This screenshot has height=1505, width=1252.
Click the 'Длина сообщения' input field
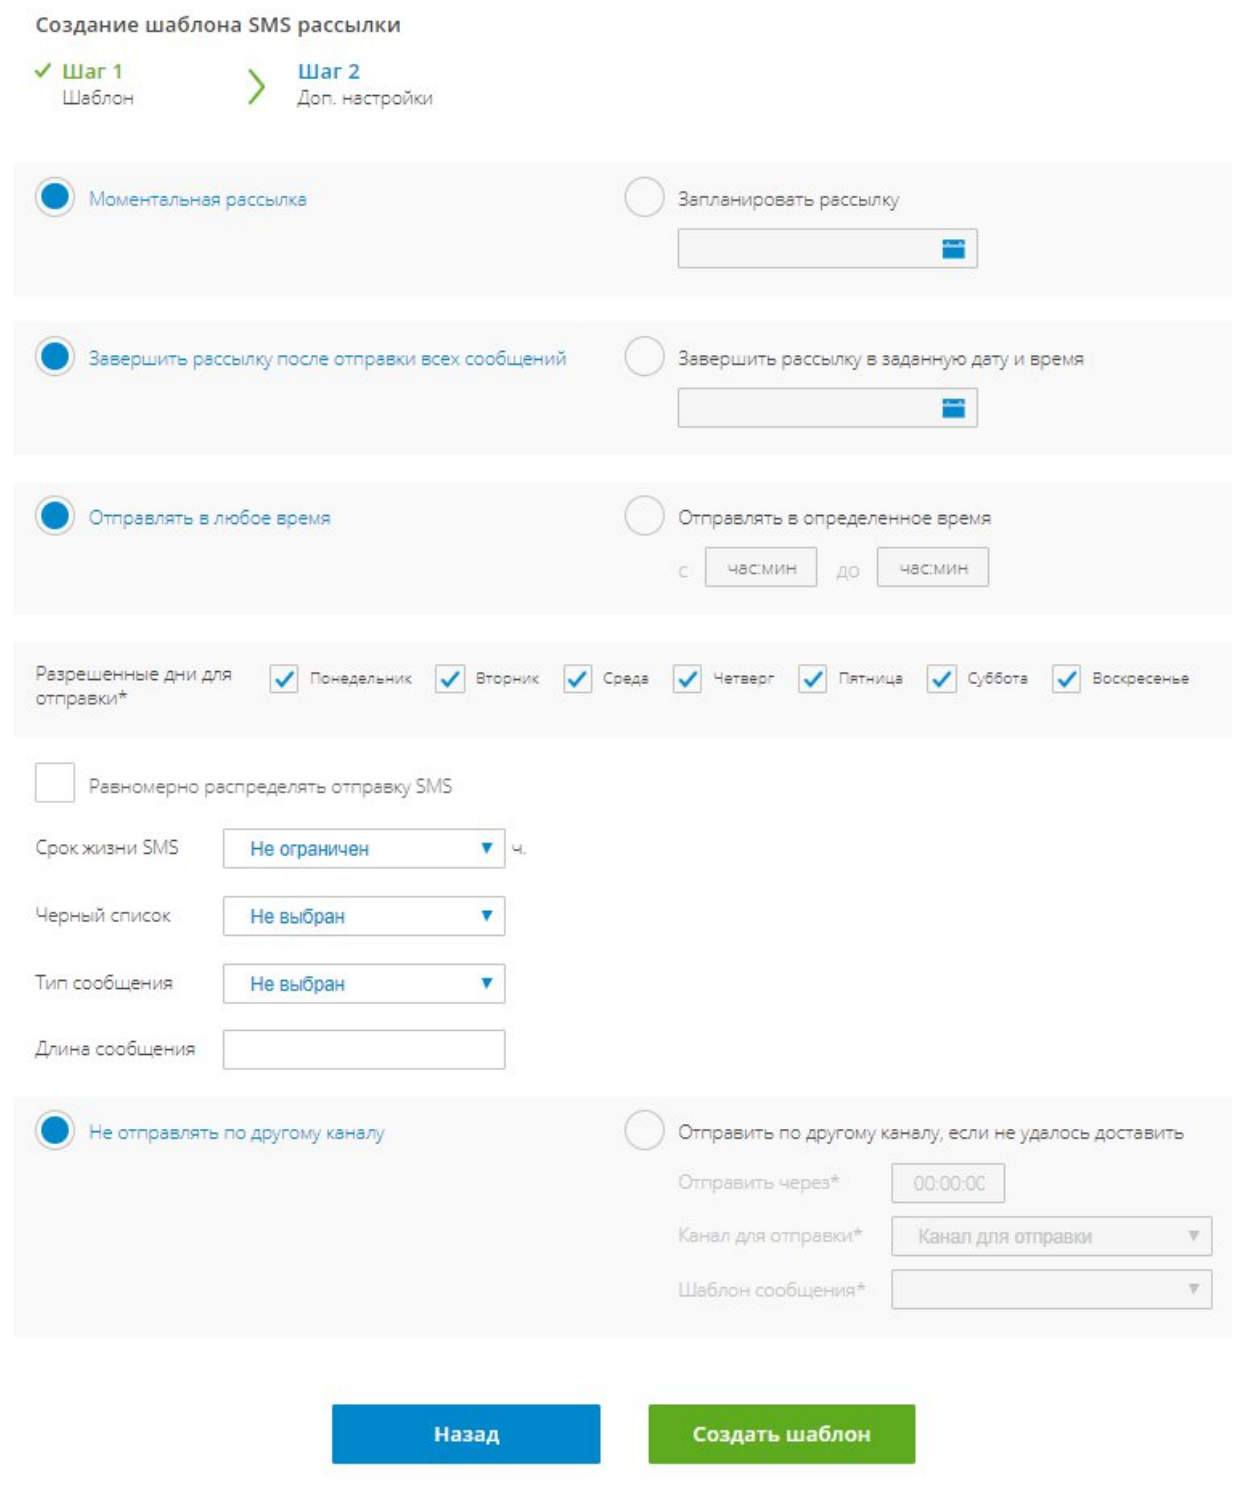363,1050
